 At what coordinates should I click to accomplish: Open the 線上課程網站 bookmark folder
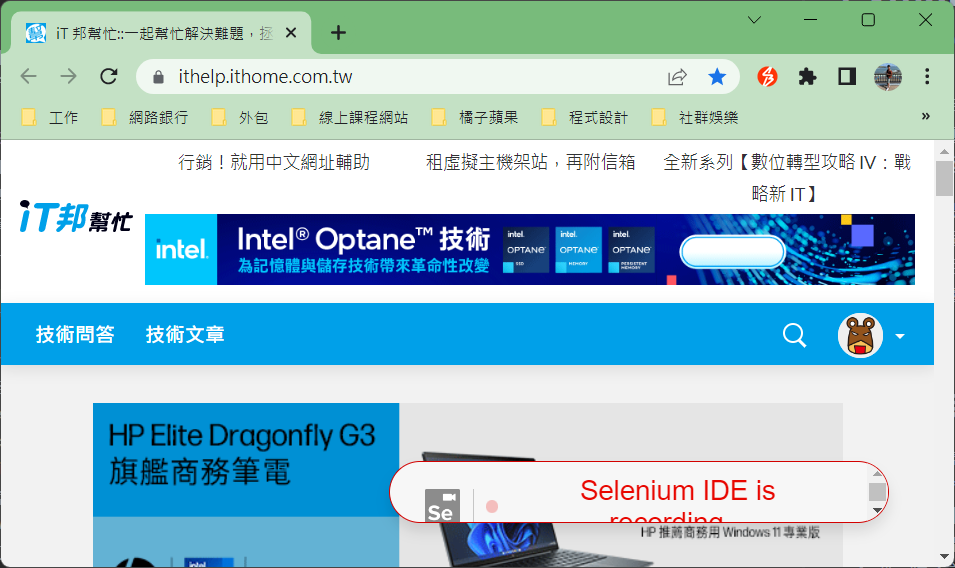point(350,117)
